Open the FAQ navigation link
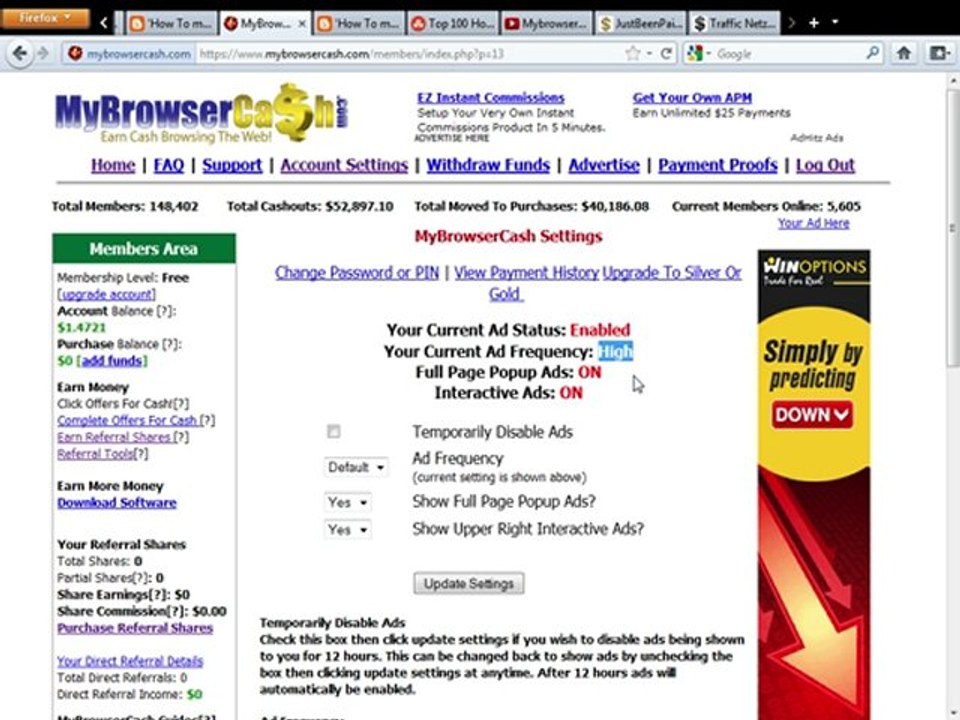This screenshot has height=720, width=960. click(168, 165)
